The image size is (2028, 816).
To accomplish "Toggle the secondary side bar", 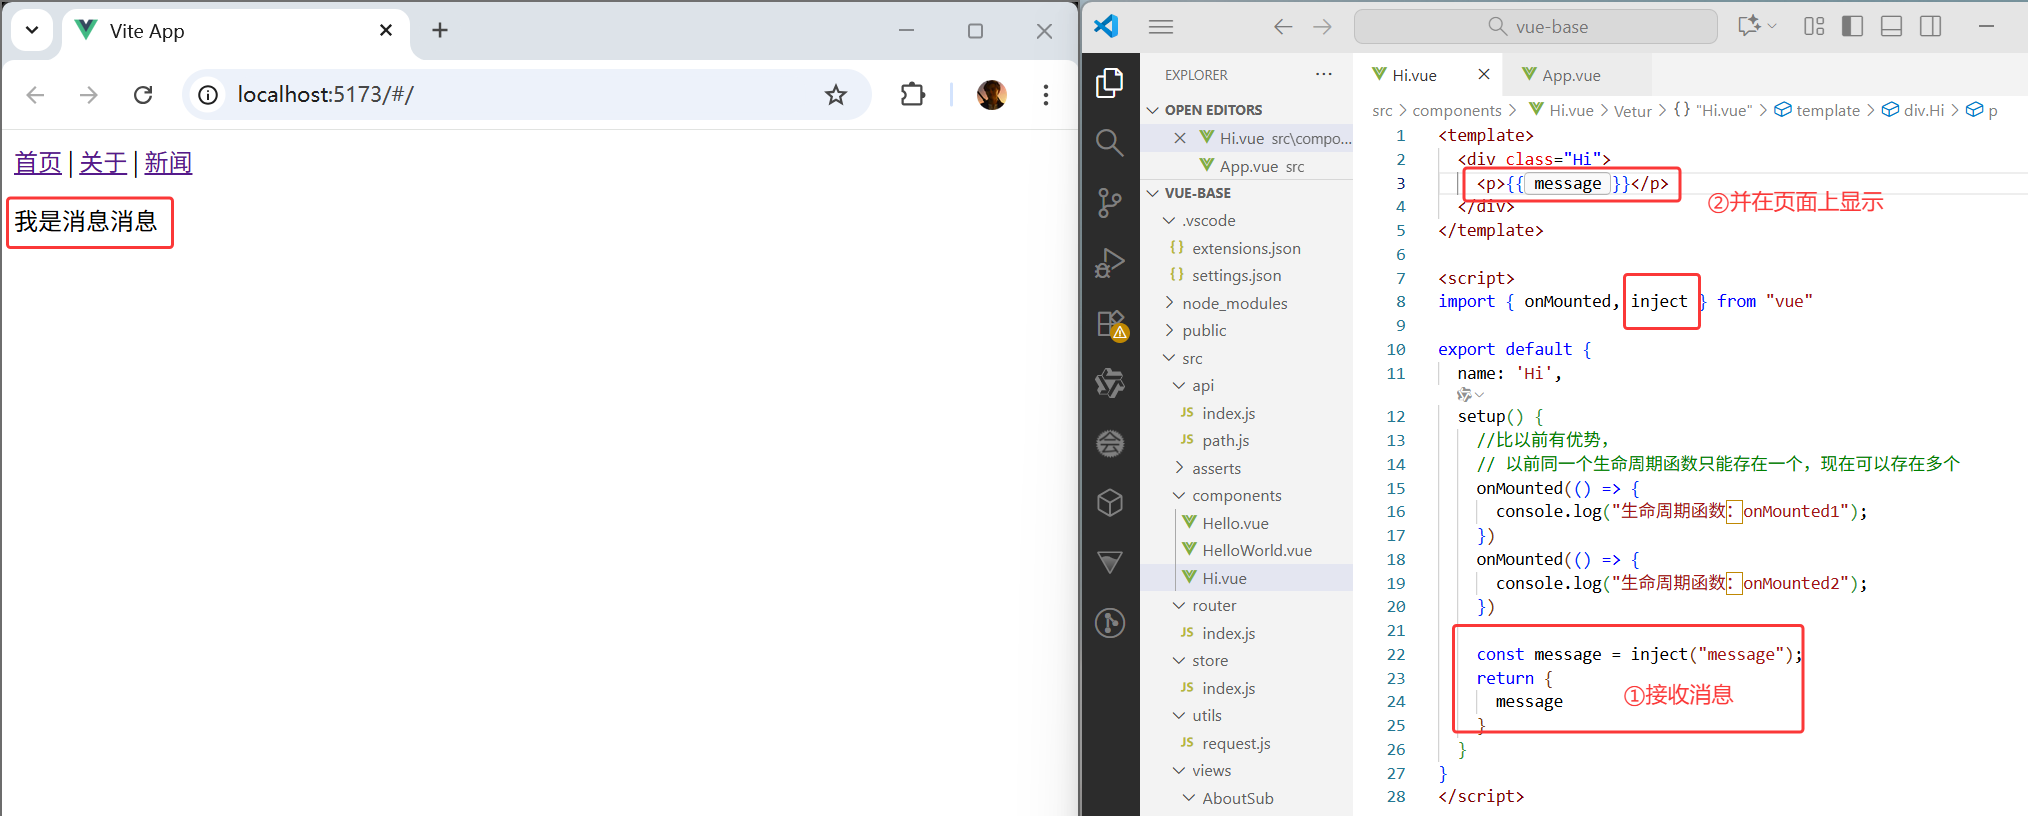I will click(x=1930, y=26).
